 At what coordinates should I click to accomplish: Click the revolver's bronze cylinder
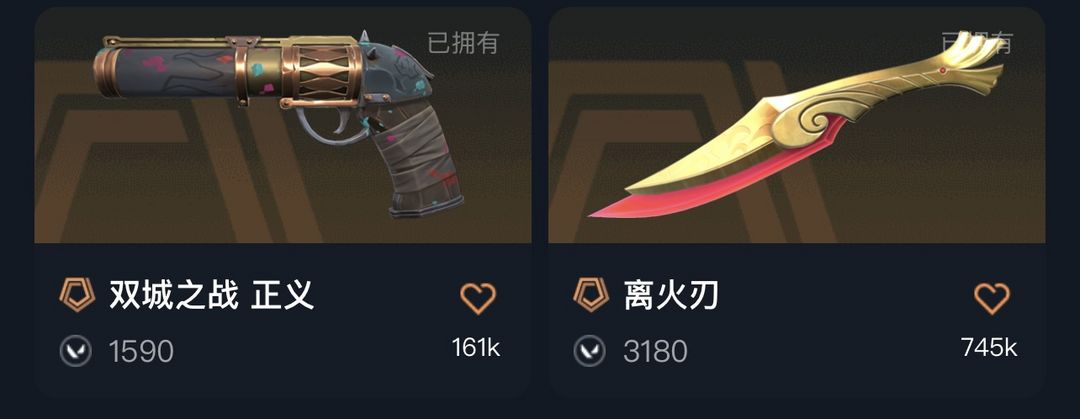(322, 74)
